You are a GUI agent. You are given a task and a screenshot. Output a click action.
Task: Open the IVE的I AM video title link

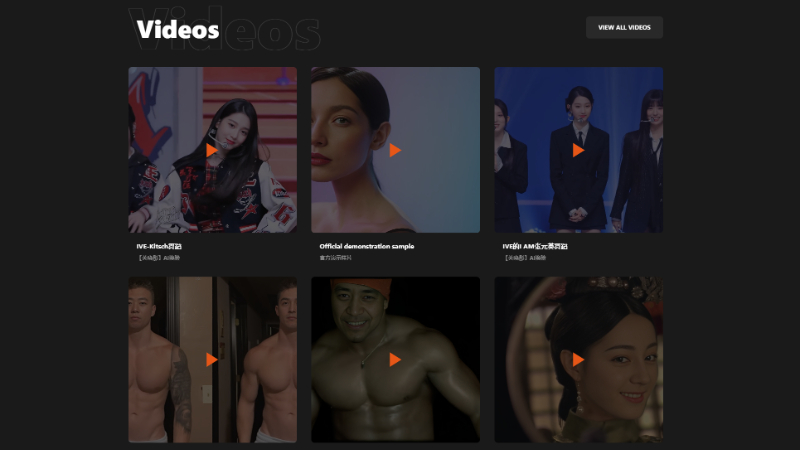coord(535,246)
